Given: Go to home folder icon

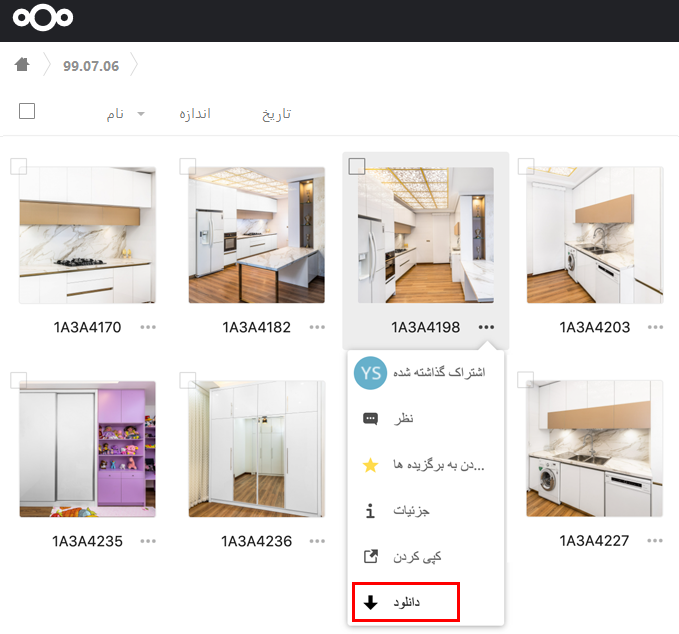Looking at the screenshot, I should pos(22,65).
